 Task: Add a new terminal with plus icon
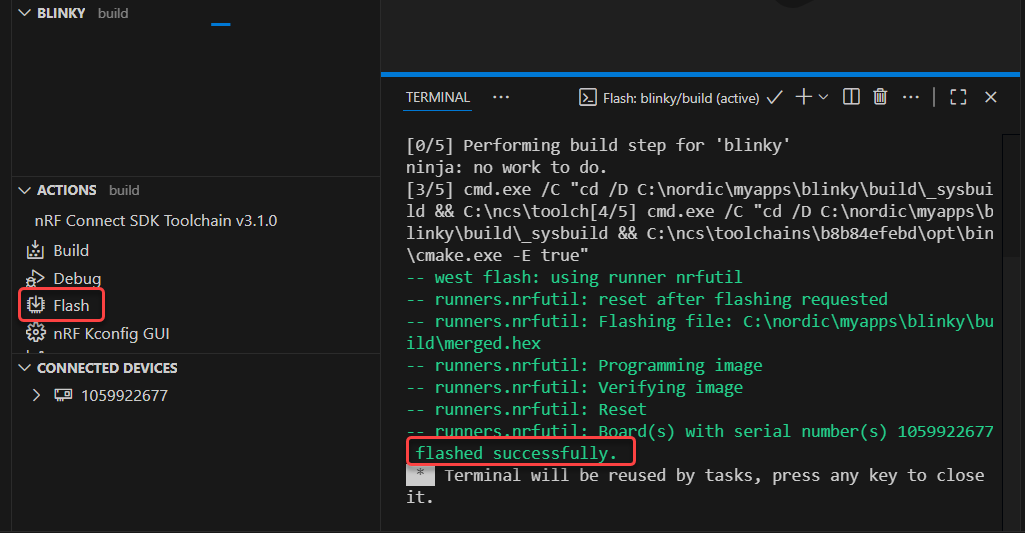point(803,97)
